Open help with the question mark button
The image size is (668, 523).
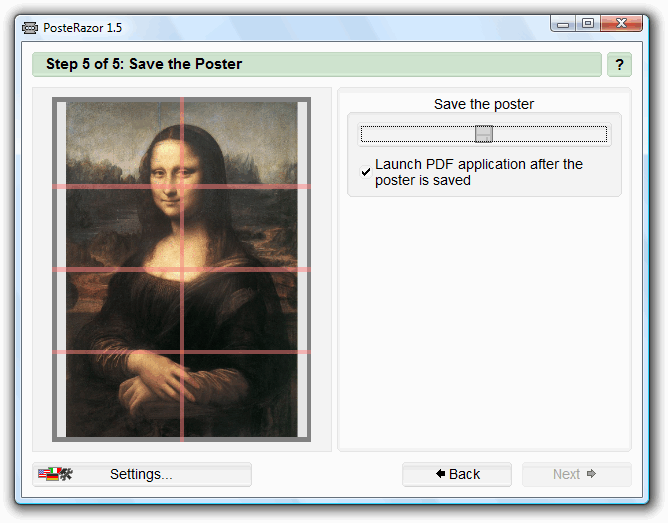pyautogui.click(x=619, y=65)
